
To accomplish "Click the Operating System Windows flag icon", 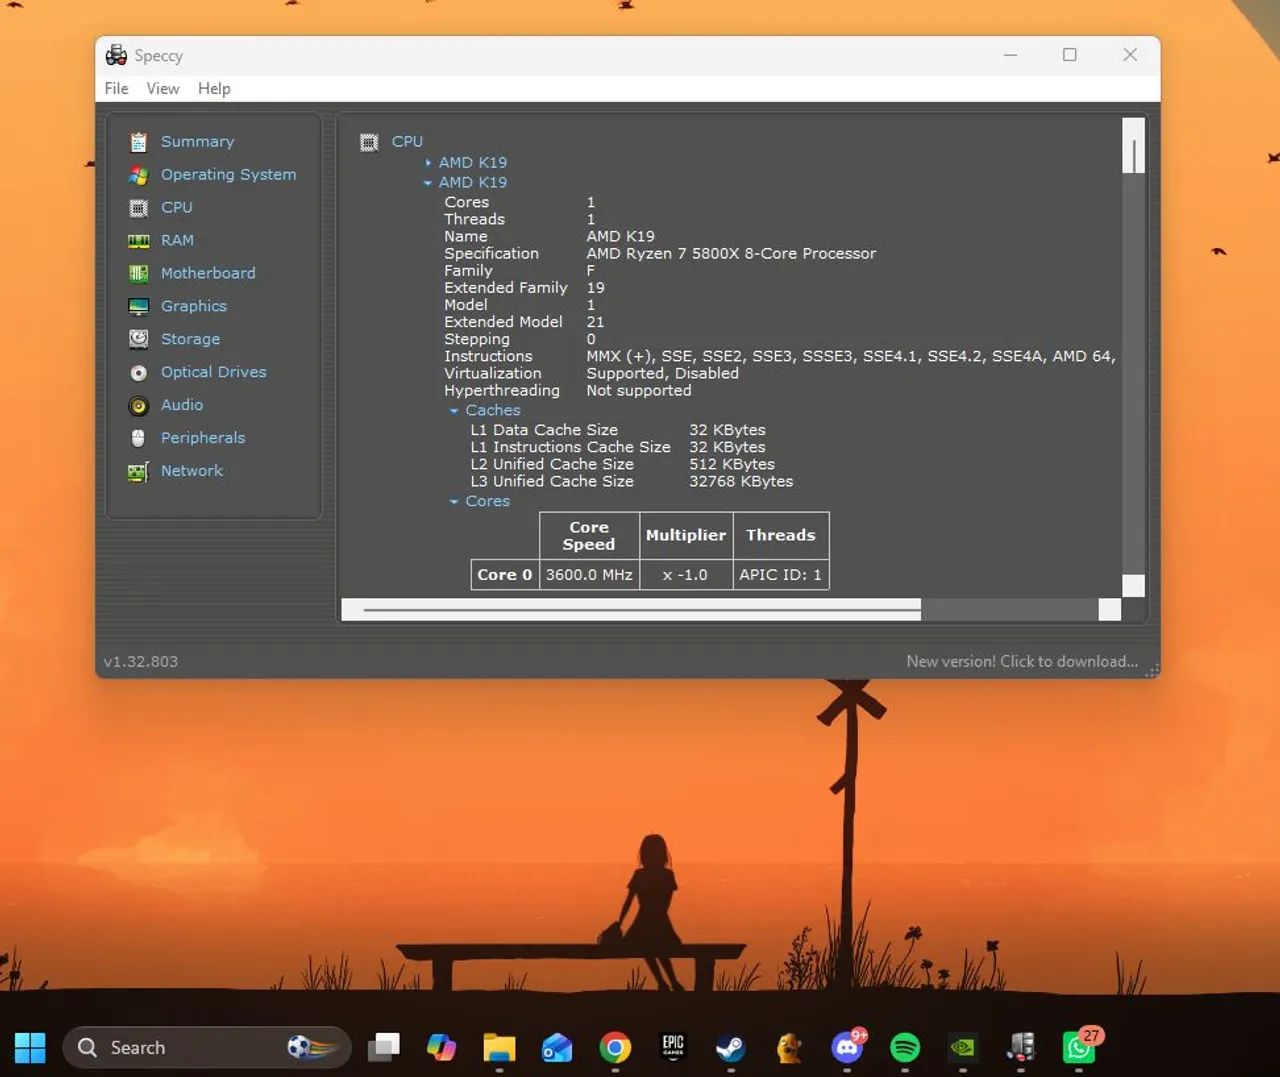I will tap(139, 175).
